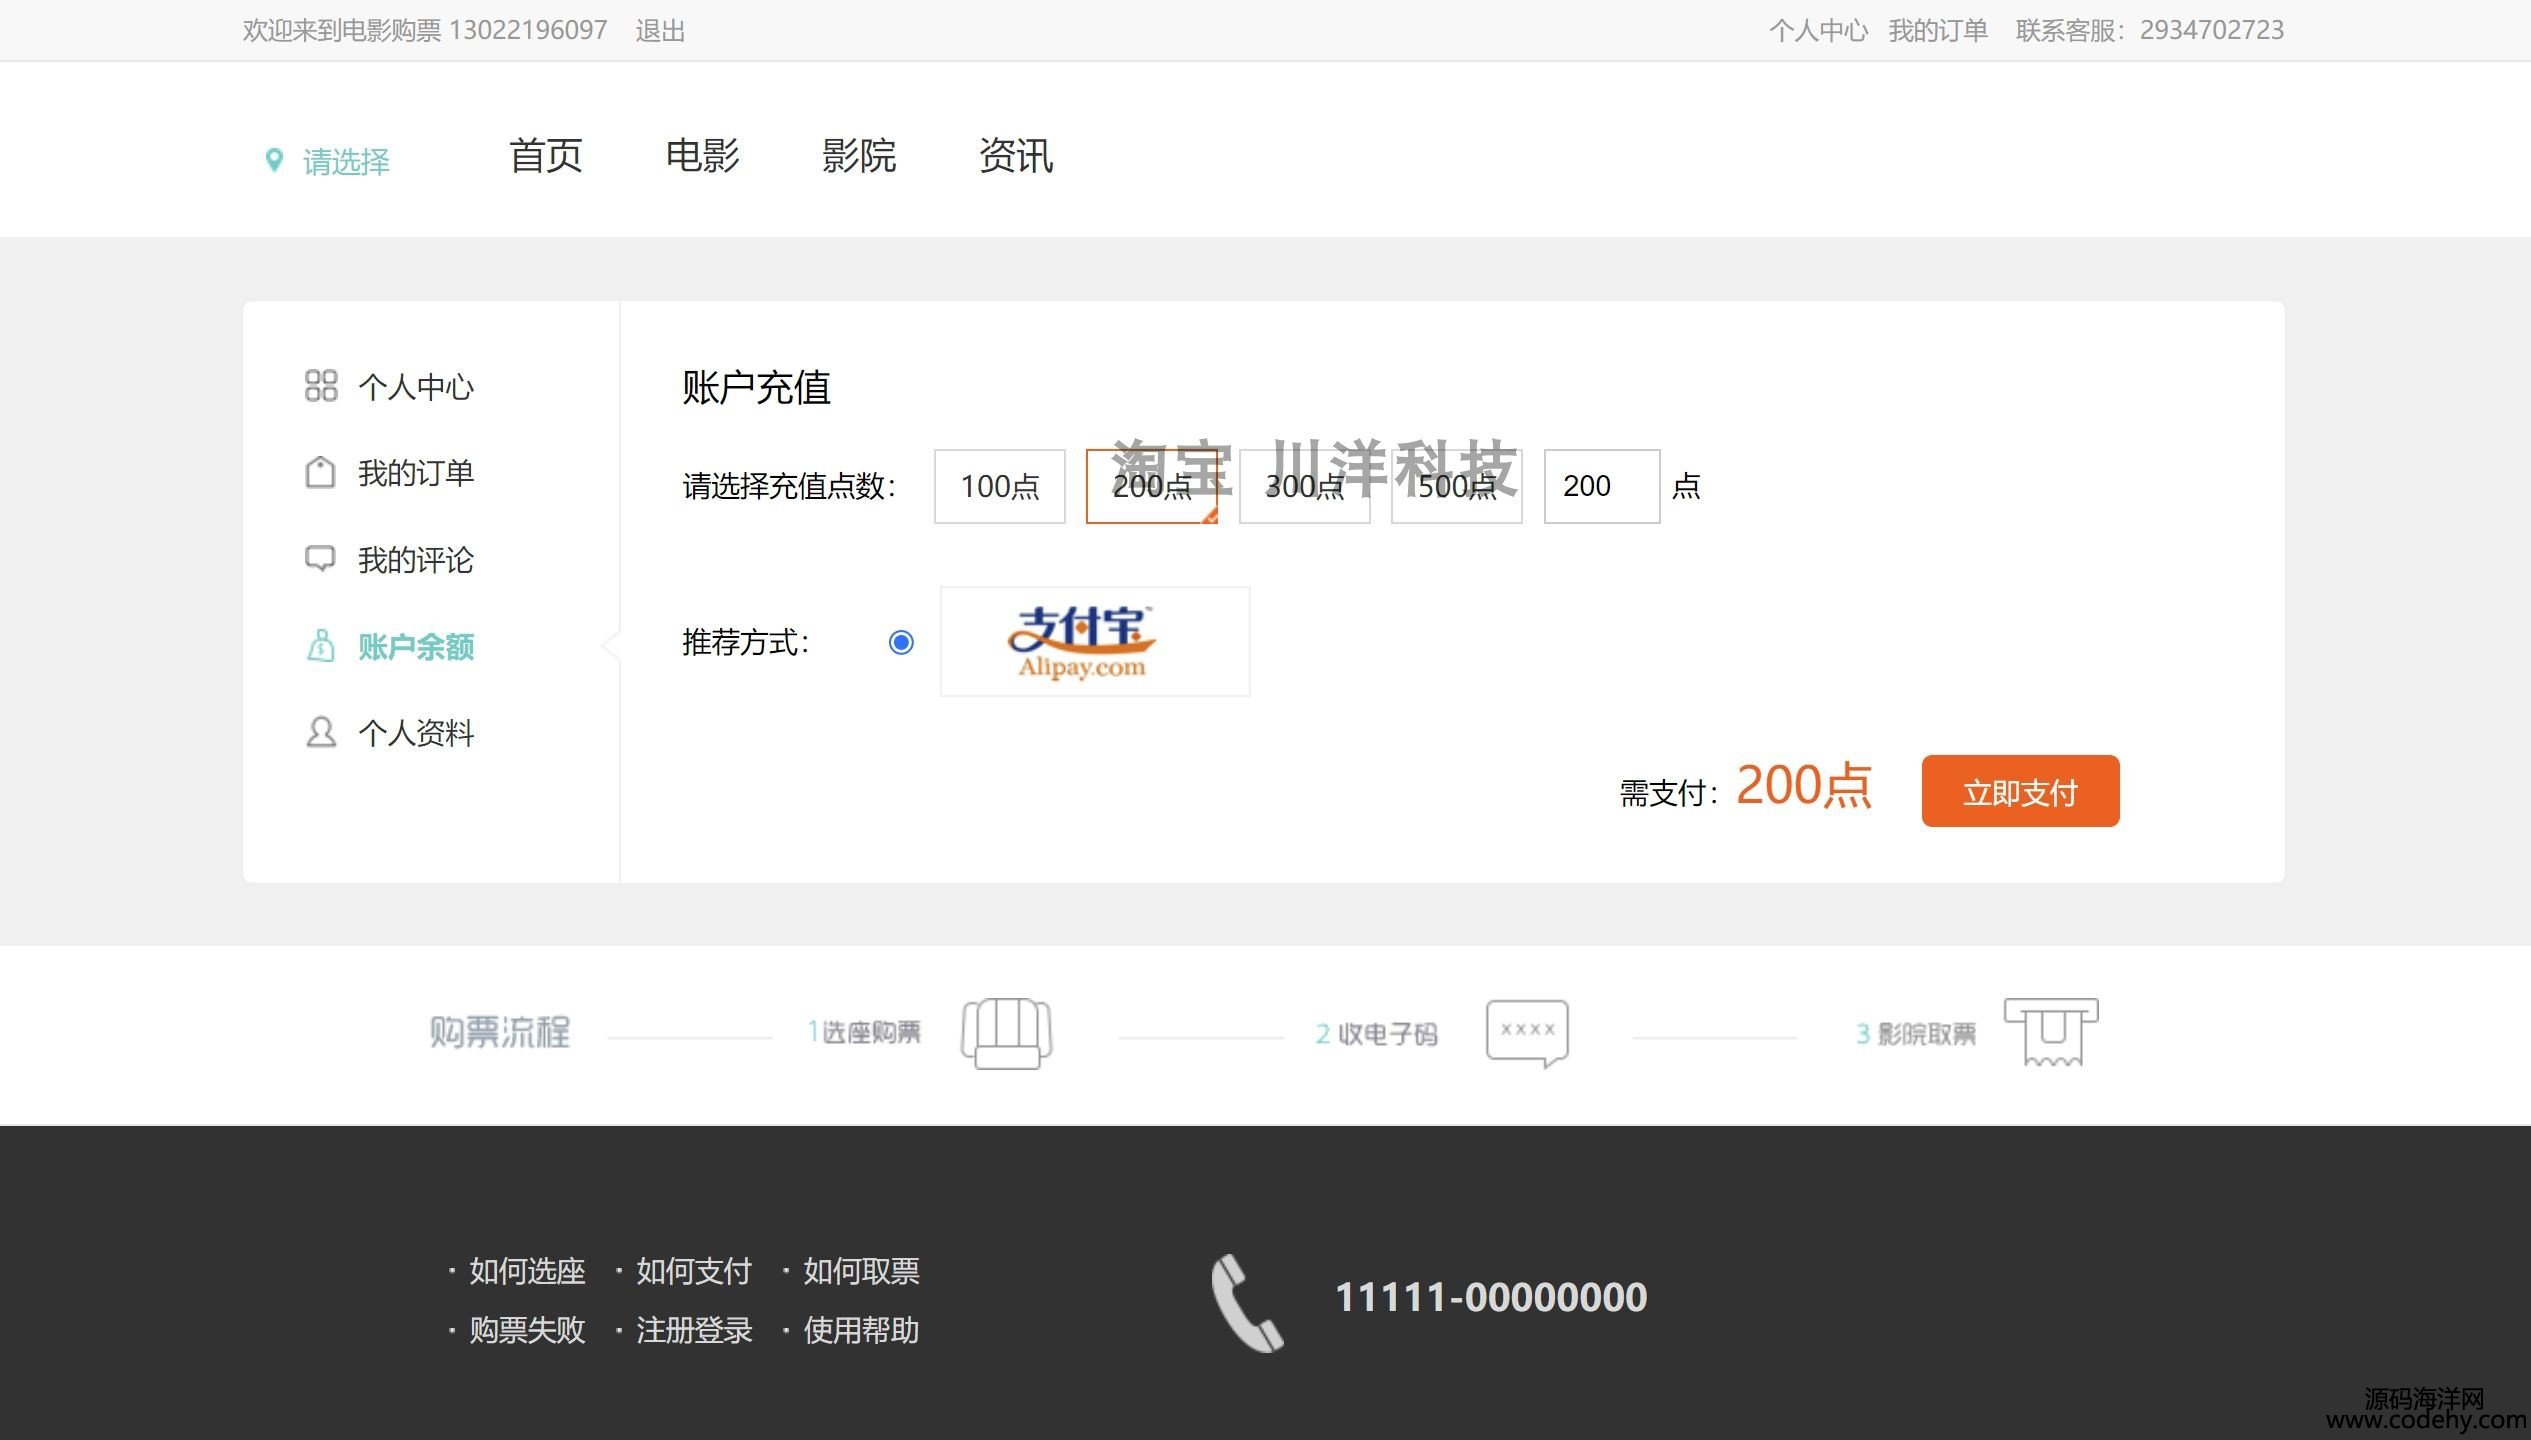
Task: Click the cinema ticket pickup machine icon
Action: pos(2051,1032)
